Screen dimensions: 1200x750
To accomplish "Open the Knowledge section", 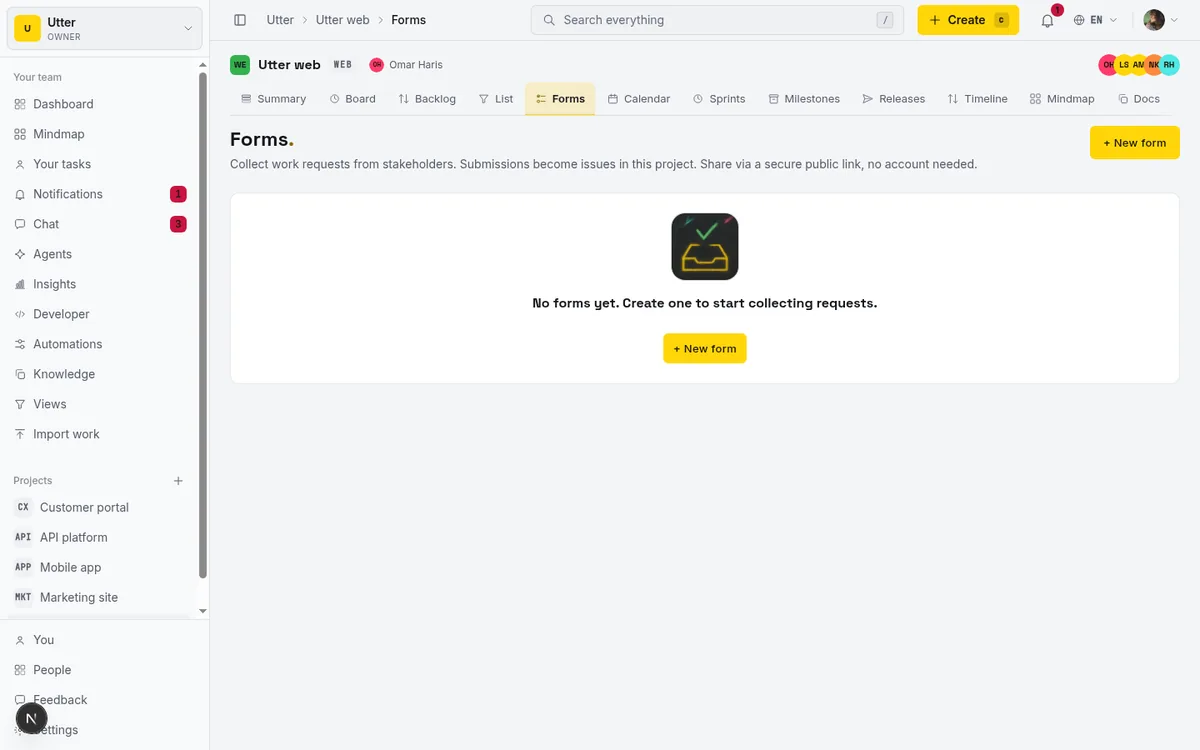I will point(102,374).
